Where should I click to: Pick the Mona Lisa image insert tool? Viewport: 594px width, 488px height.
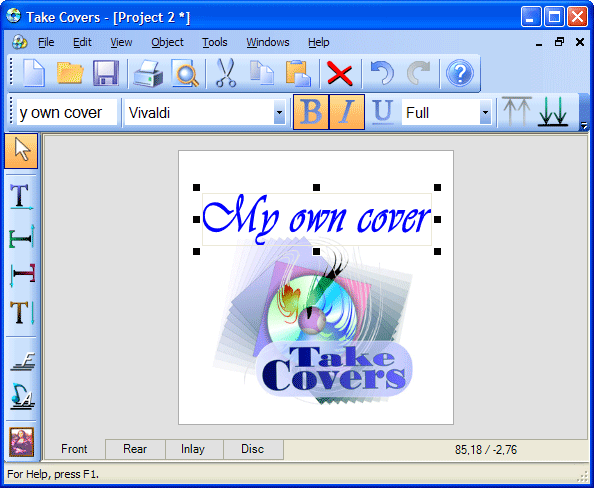(x=22, y=442)
